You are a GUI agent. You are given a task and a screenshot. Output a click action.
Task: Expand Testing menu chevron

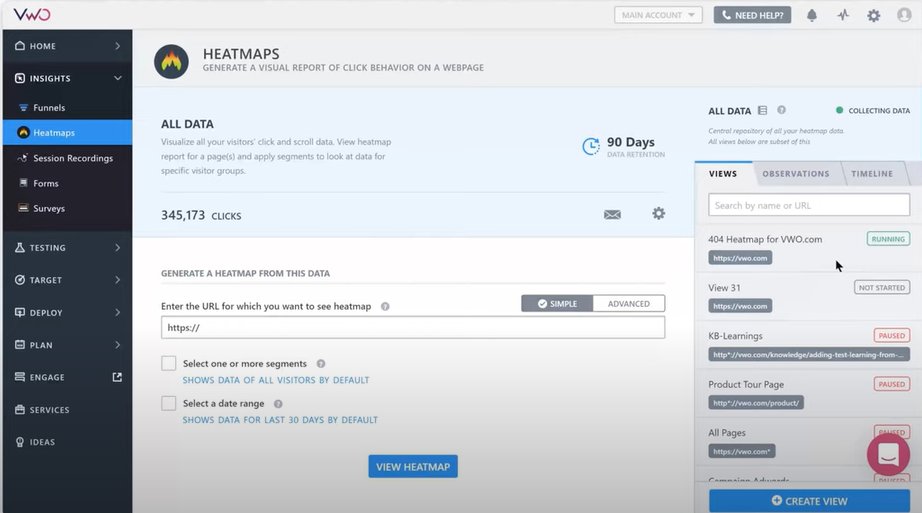118,248
